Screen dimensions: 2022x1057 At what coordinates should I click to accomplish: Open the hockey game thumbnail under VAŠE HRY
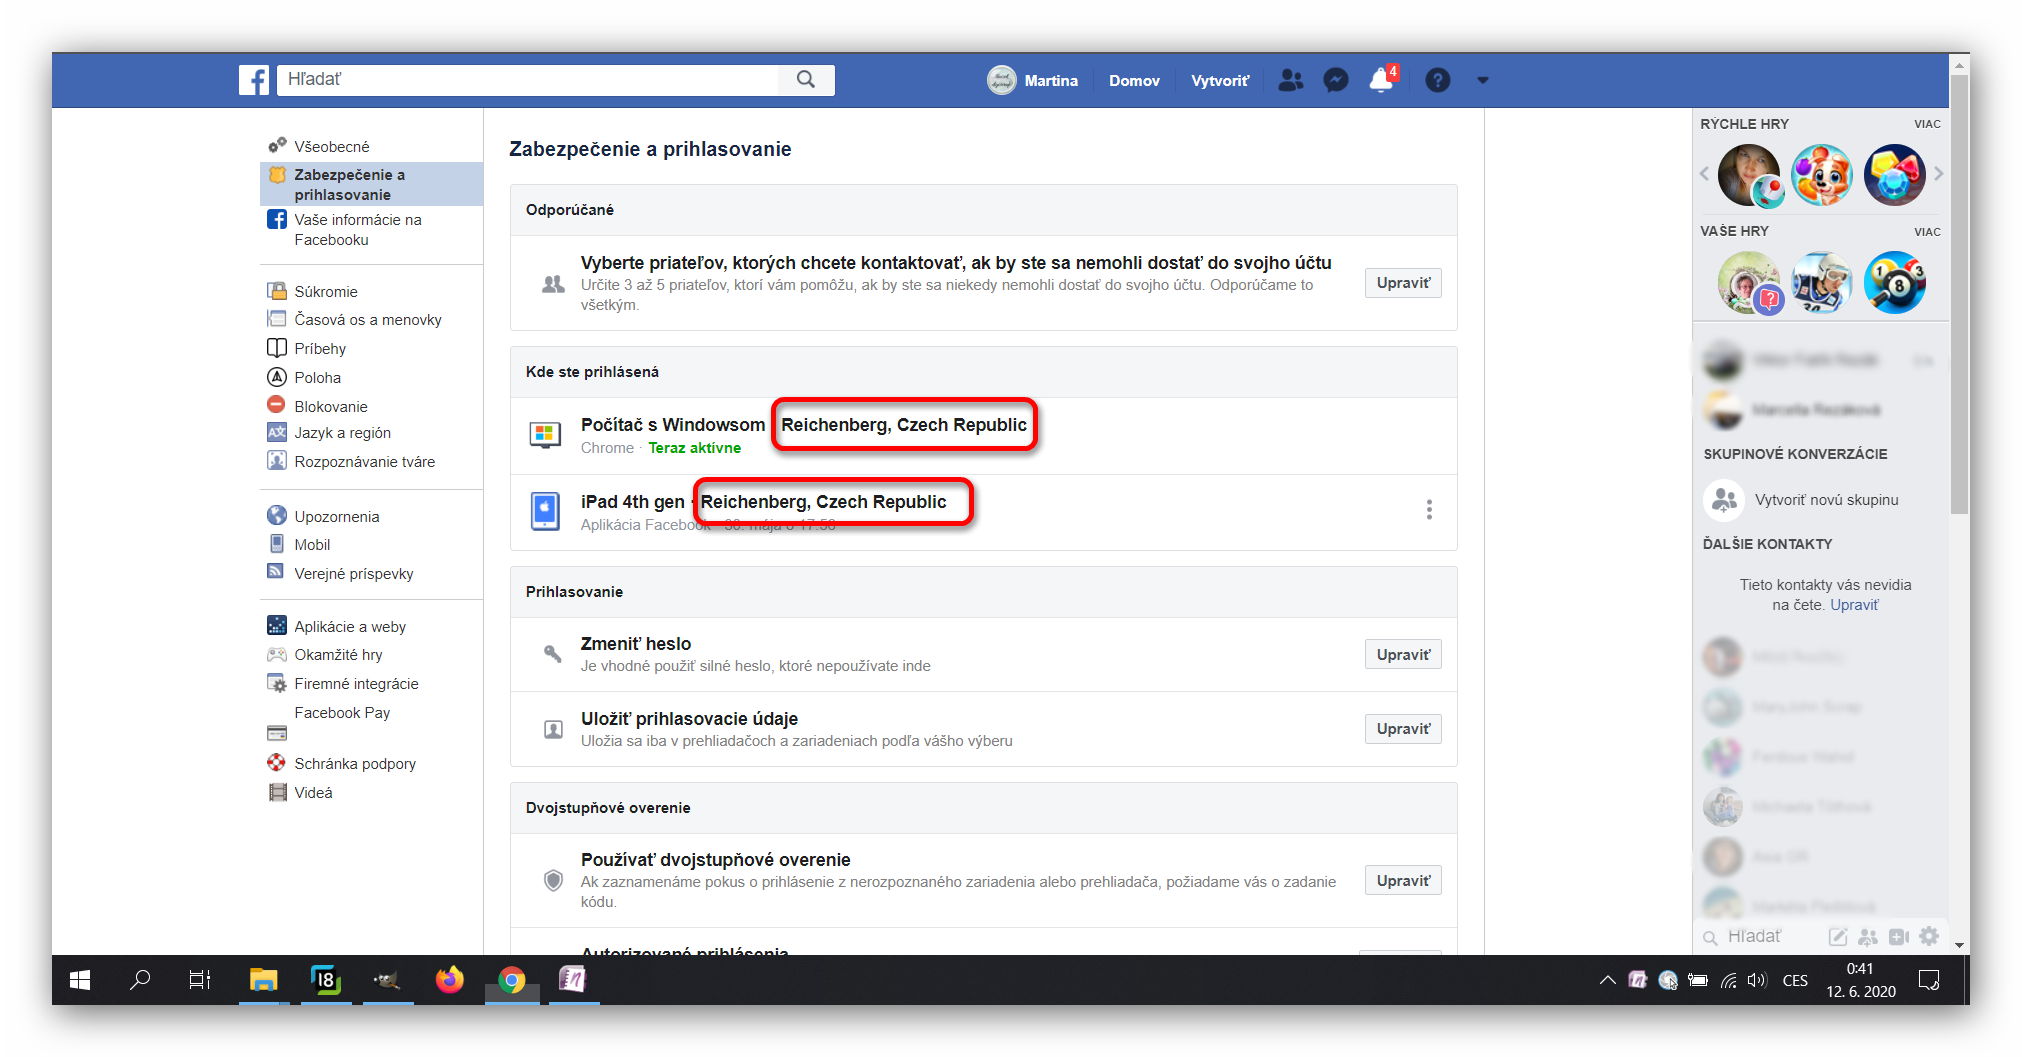[1822, 282]
